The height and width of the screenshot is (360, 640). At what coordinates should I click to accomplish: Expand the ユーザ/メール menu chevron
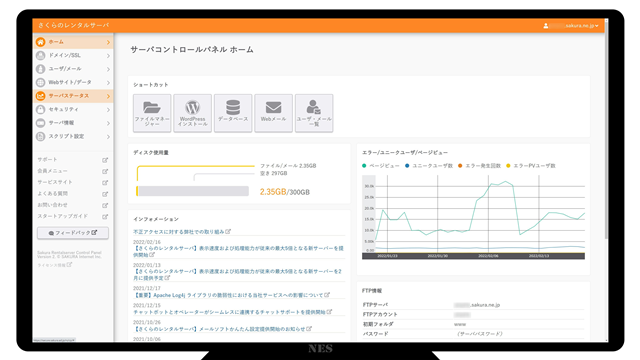pos(108,69)
